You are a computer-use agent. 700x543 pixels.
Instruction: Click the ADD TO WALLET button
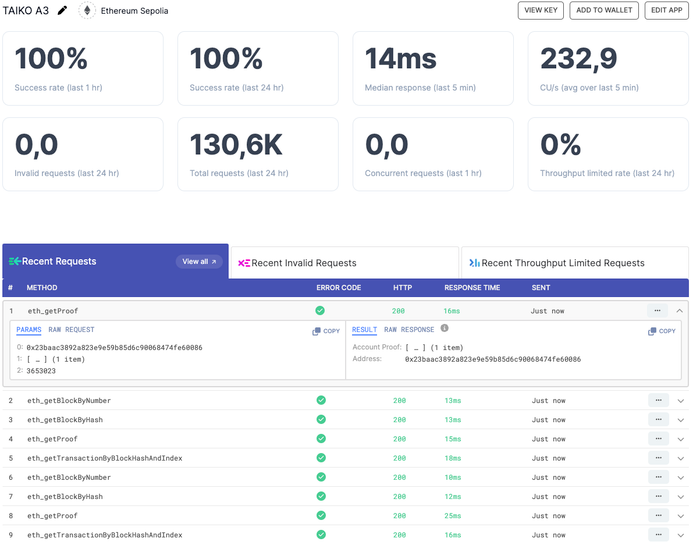coord(604,10)
